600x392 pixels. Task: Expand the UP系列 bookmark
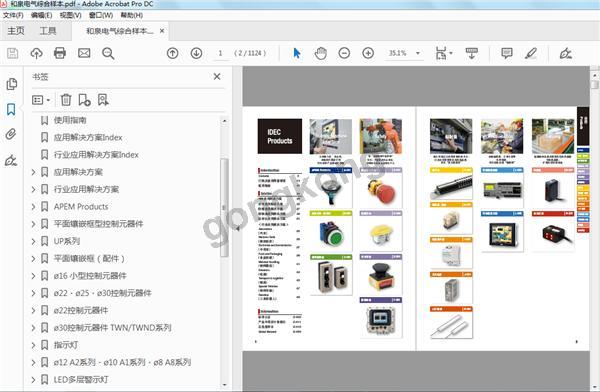[33, 241]
